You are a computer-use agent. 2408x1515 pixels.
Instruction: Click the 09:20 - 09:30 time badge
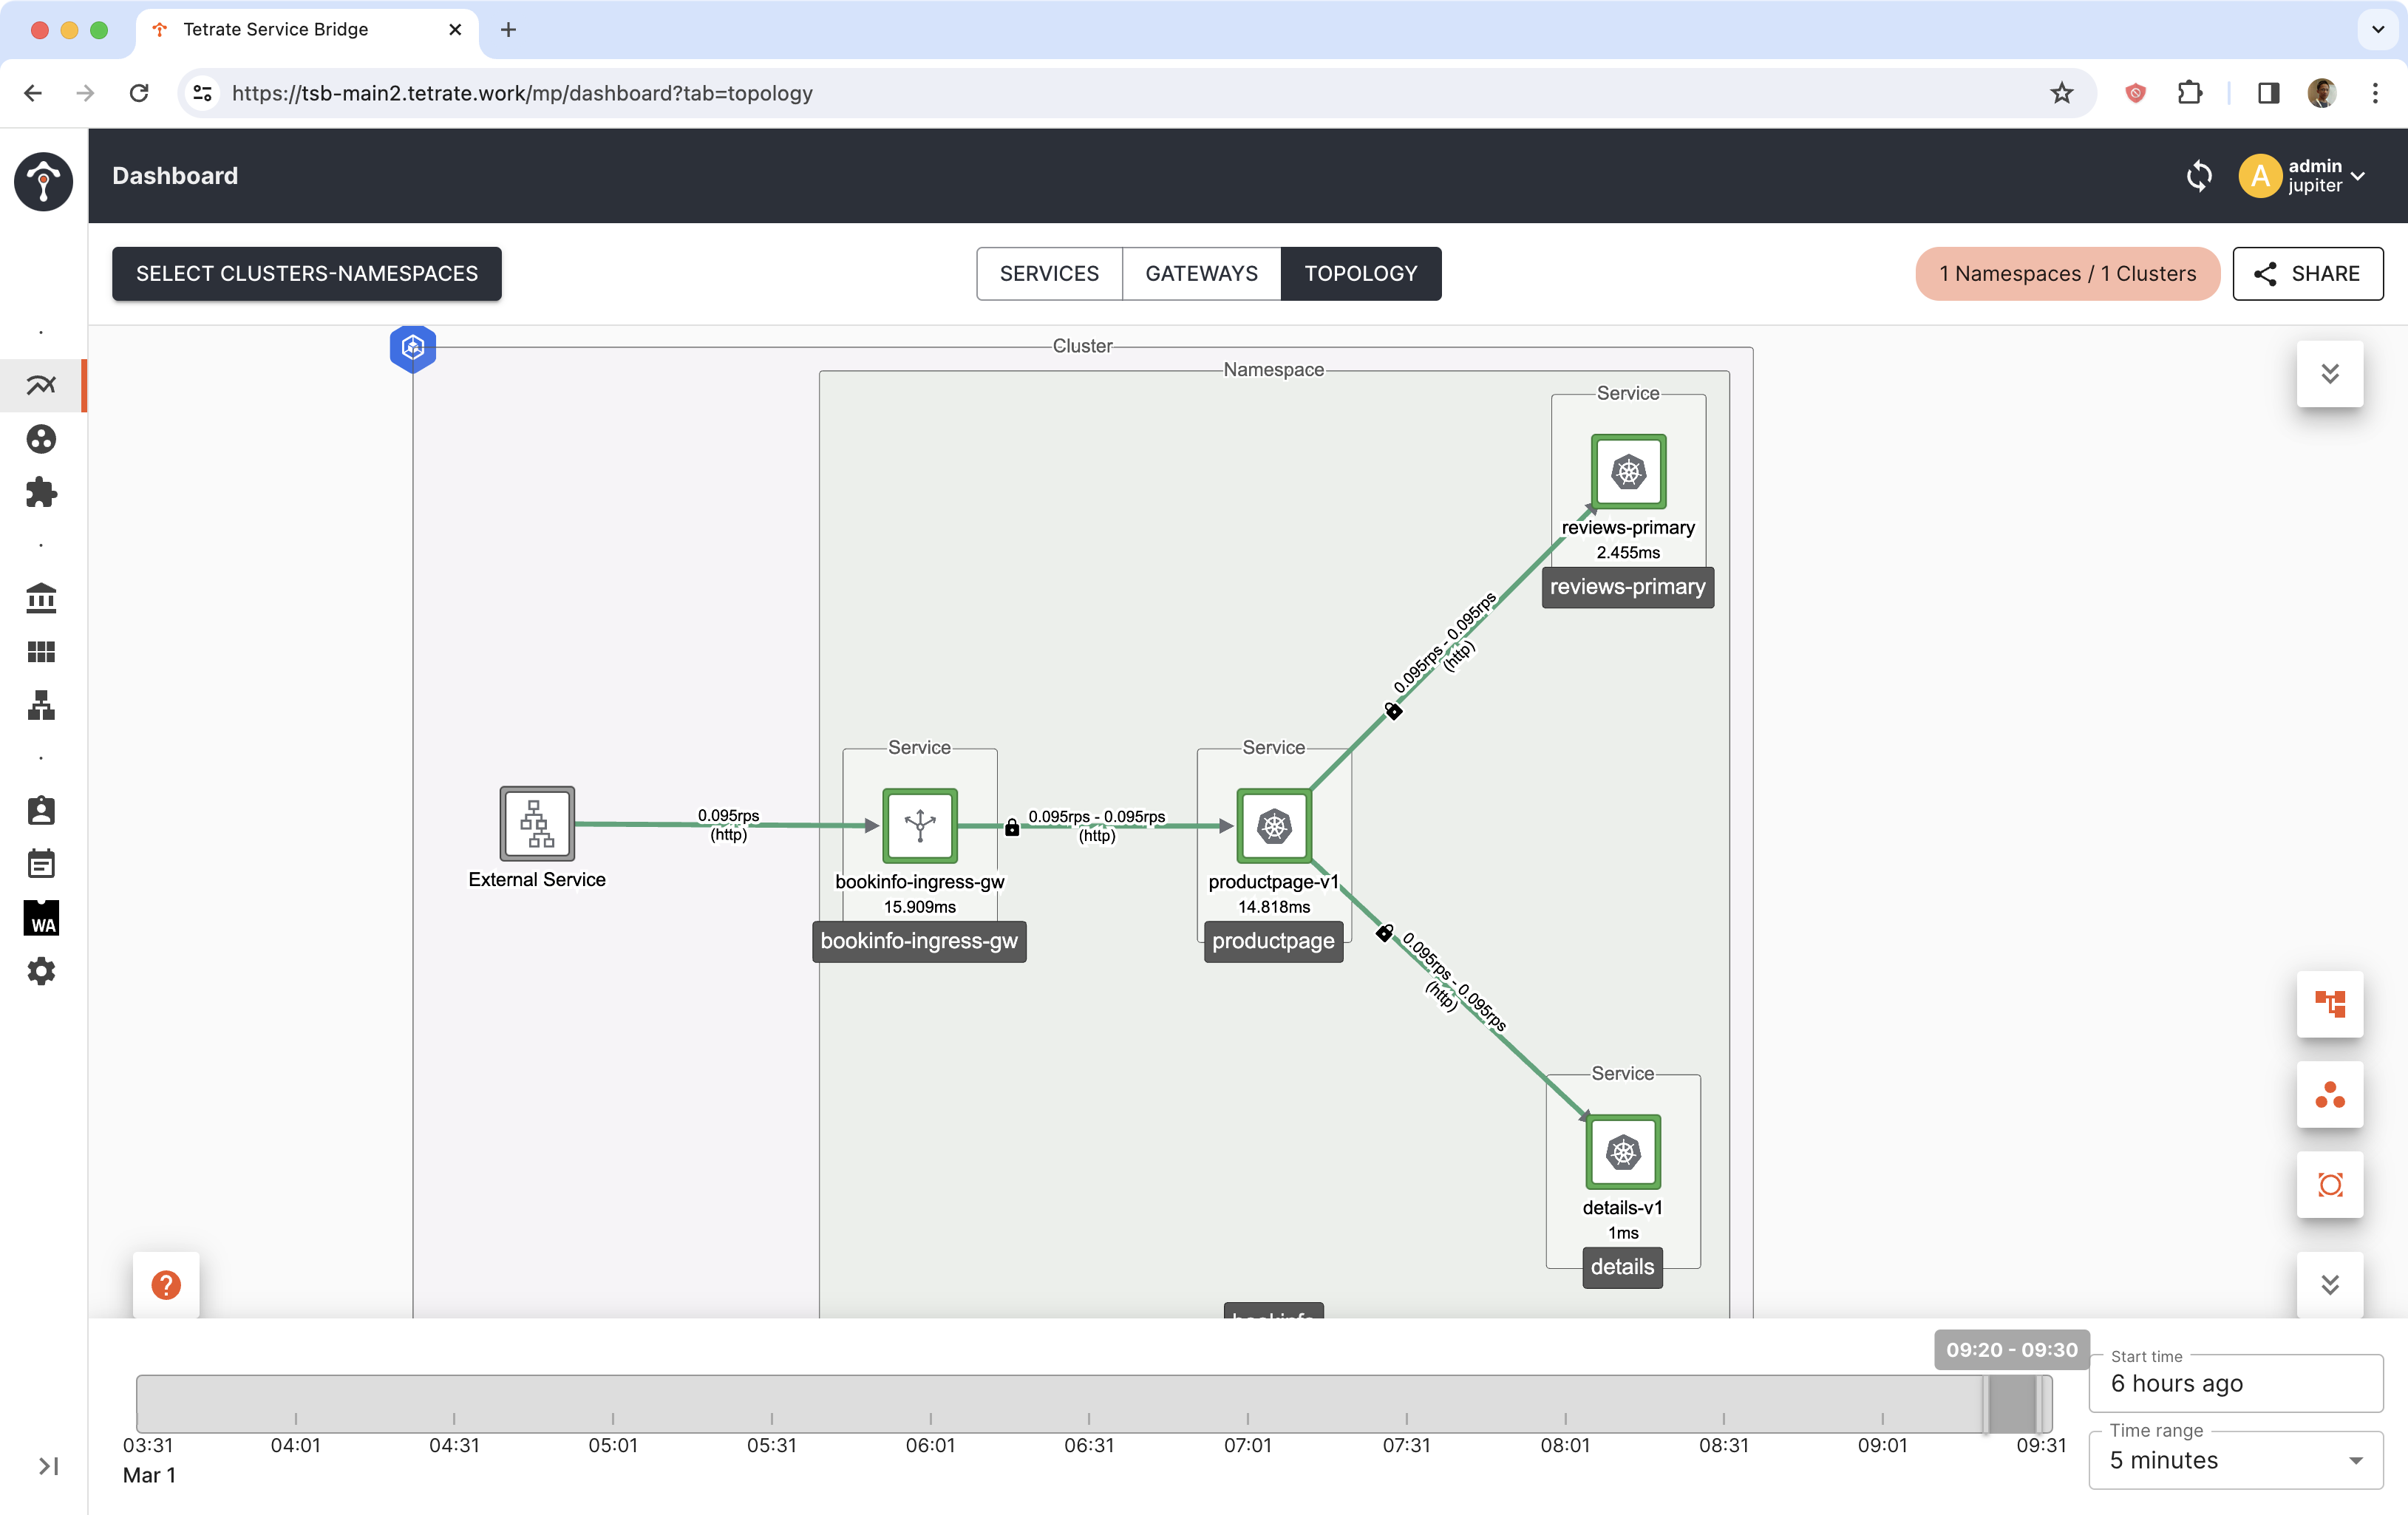pos(2011,1350)
